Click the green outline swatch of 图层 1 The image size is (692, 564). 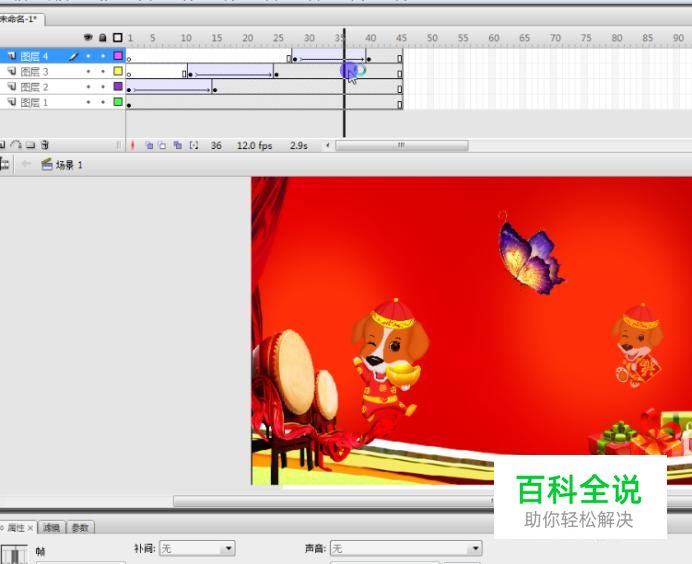117,102
